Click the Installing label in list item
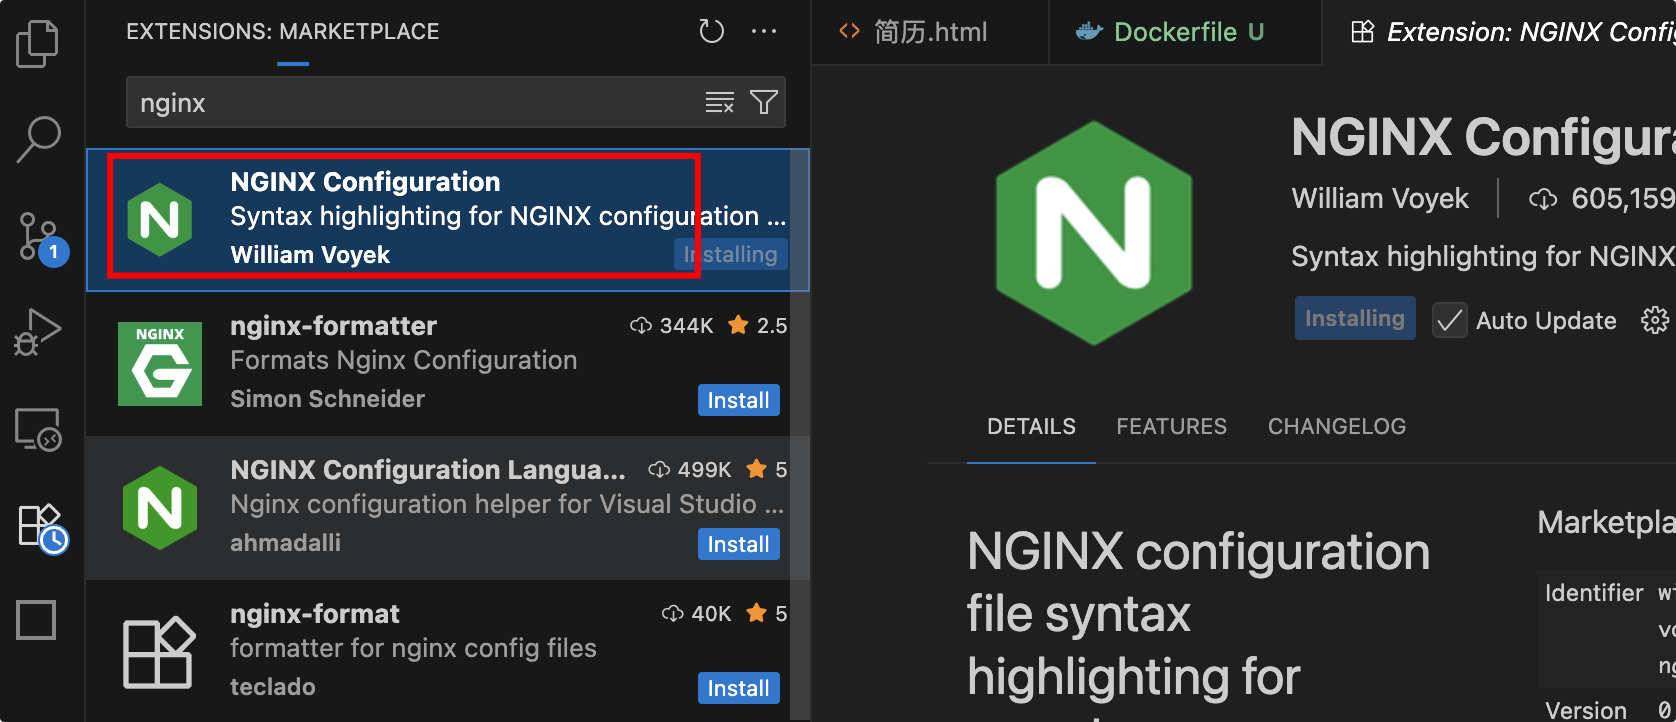The width and height of the screenshot is (1676, 722). pos(731,254)
